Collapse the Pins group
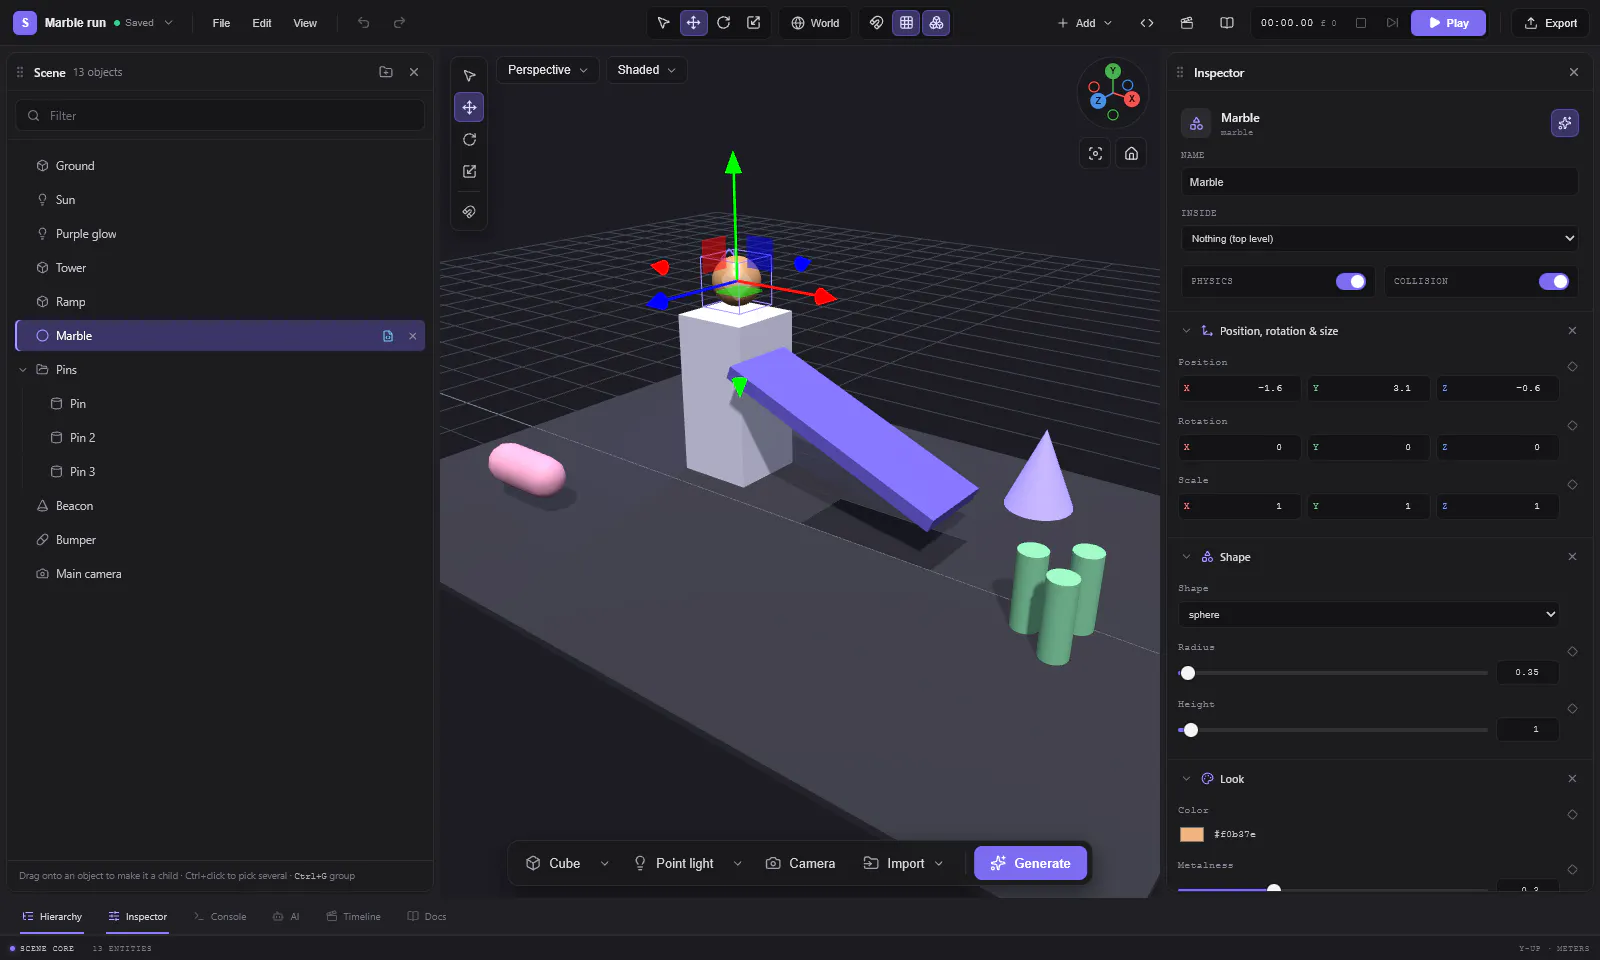Screen dimensions: 1600x960 (23, 370)
